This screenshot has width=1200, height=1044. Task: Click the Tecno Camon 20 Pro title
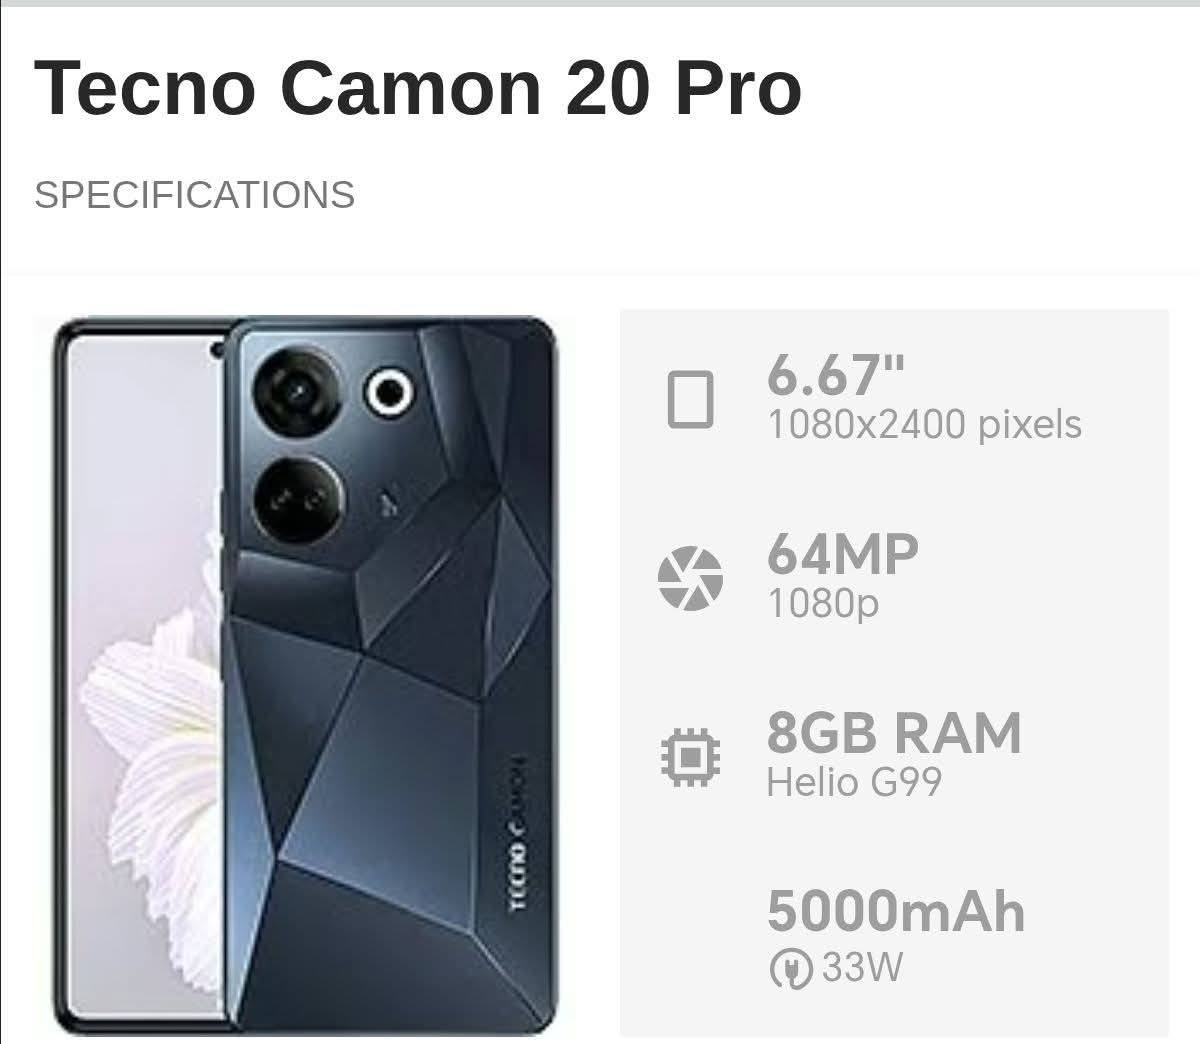[x=418, y=87]
